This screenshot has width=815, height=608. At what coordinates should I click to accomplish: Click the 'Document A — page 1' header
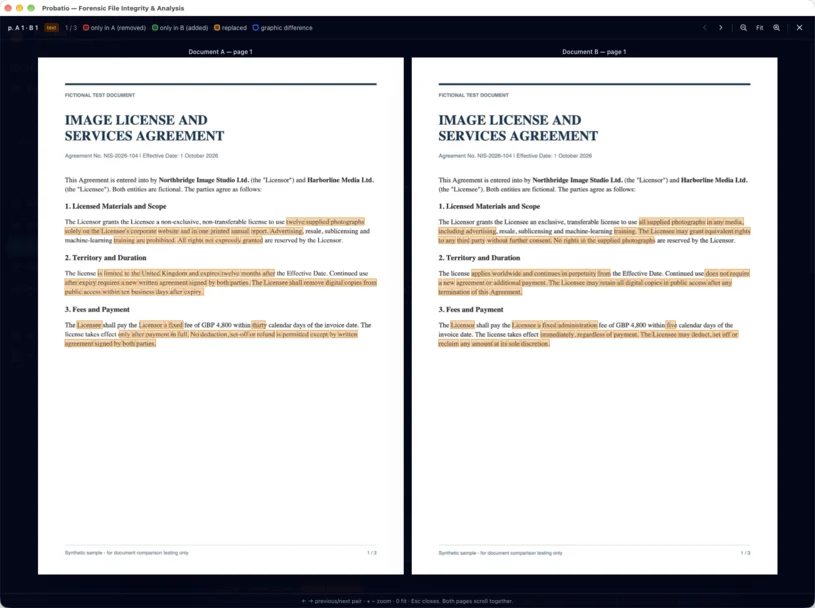[x=220, y=52]
